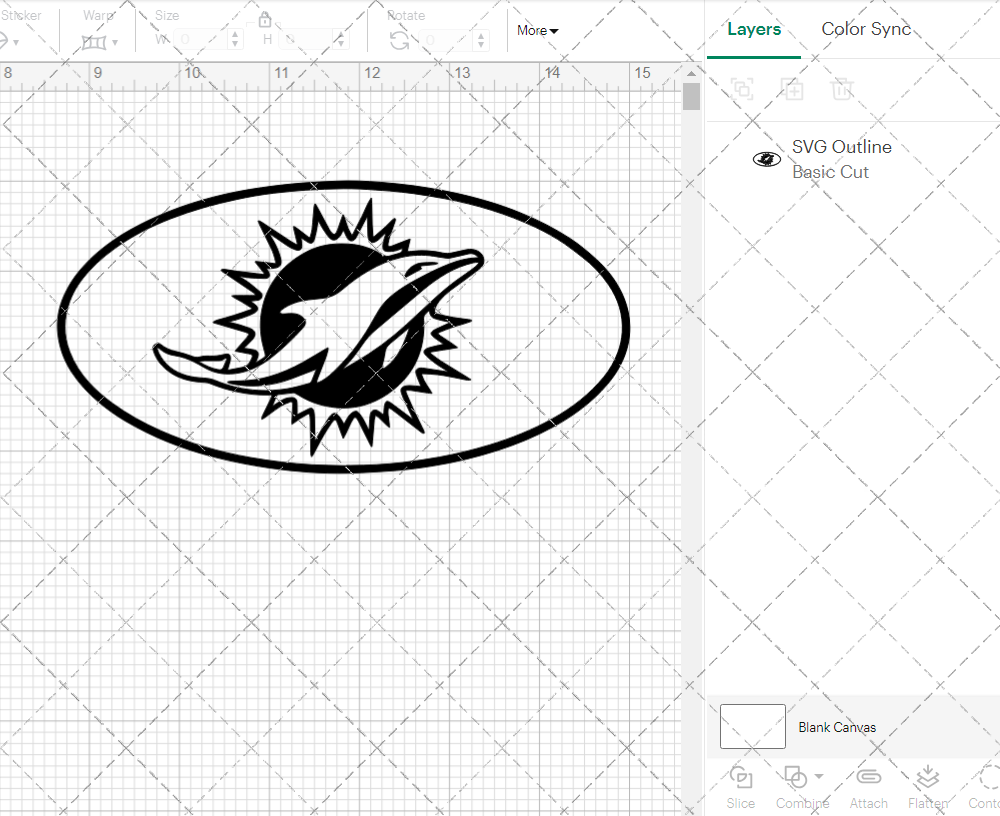The image size is (1000, 816).
Task: Click the Group layers icon
Action: pos(742,89)
